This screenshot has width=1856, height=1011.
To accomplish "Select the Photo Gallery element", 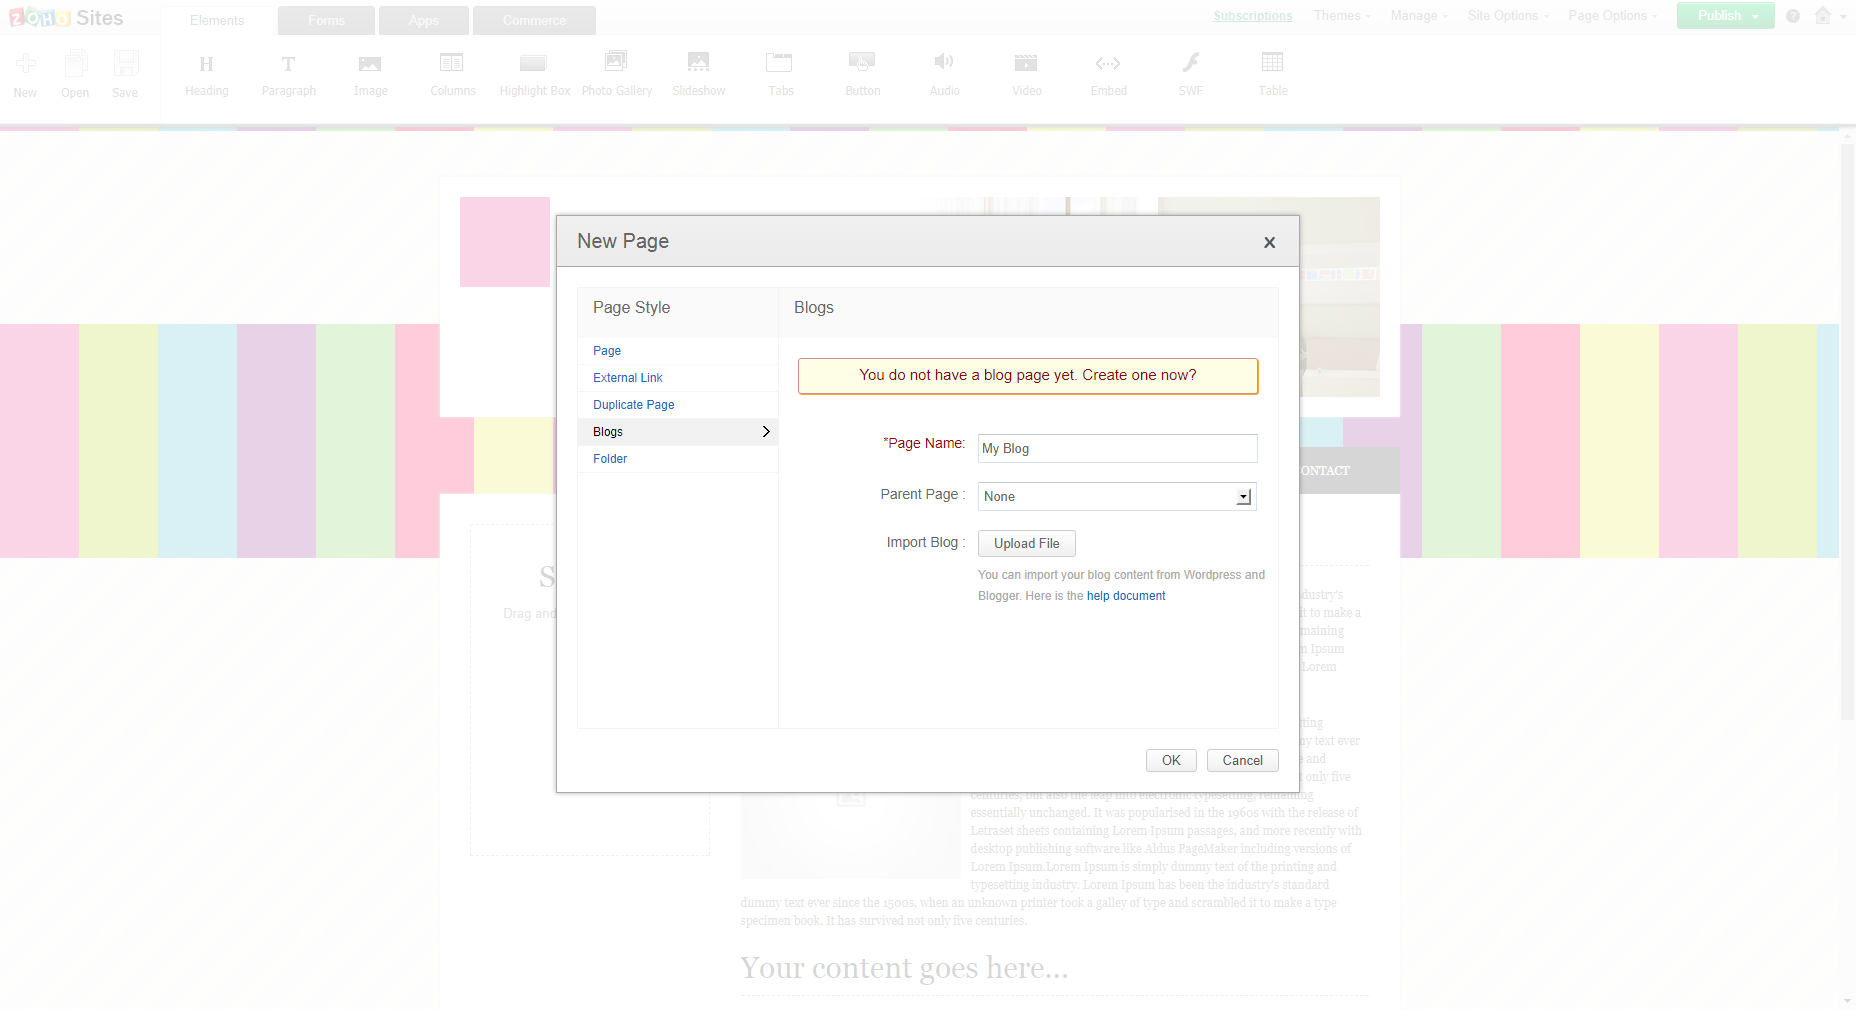I will 617,74.
